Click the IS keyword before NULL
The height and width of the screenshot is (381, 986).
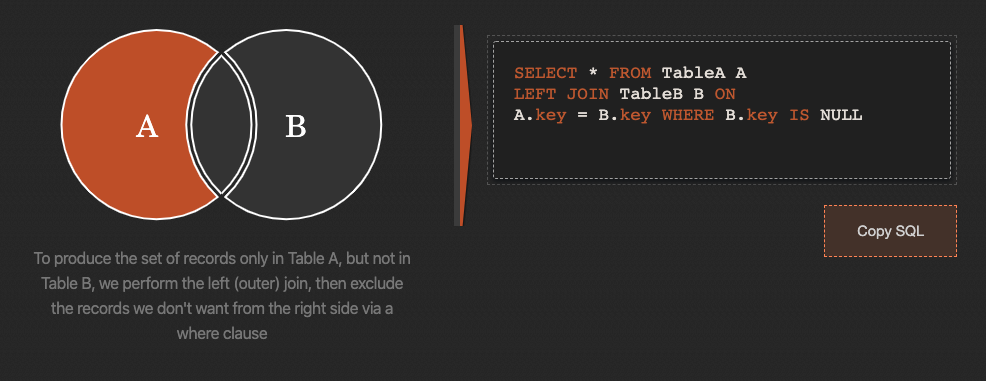(799, 116)
